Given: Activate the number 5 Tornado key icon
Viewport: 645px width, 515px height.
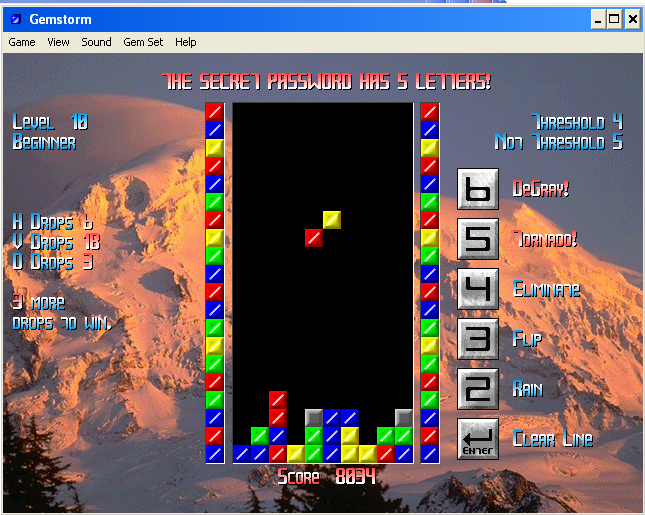Looking at the screenshot, I should pyautogui.click(x=478, y=239).
